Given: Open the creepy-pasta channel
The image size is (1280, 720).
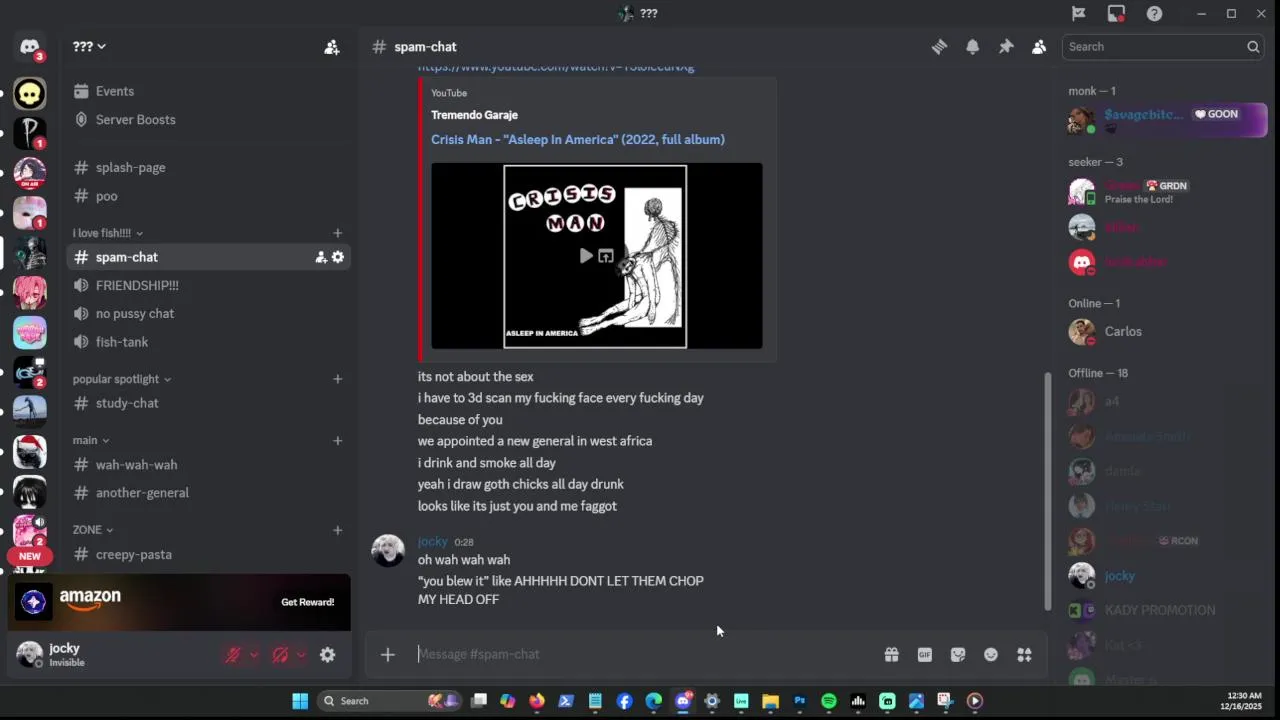Looking at the screenshot, I should pos(208,554).
